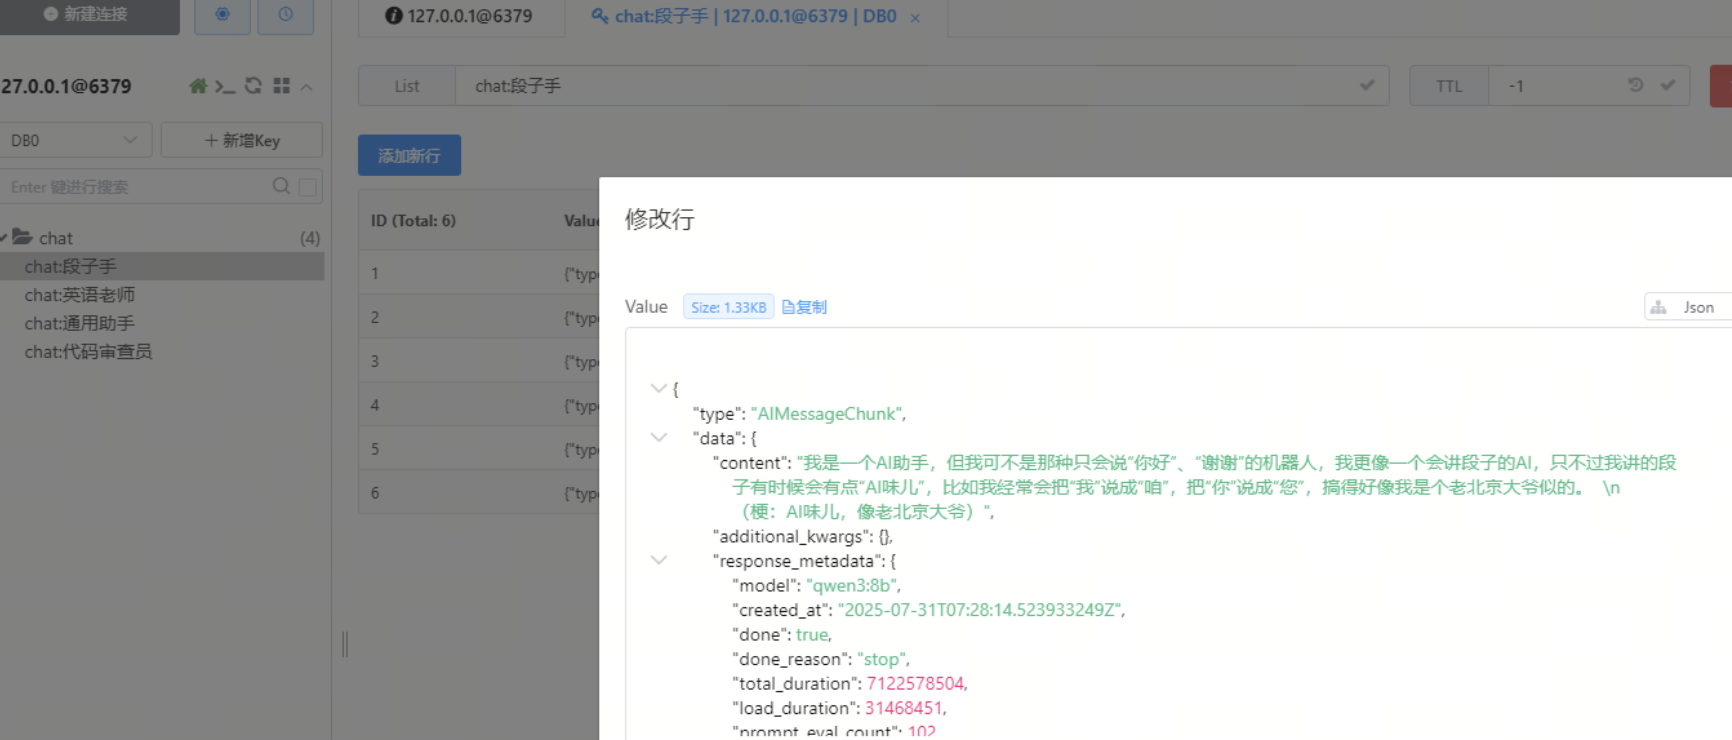Switch to the chat:段子手 | 127.0.0.1@6379 | DB0 tab

[x=743, y=16]
